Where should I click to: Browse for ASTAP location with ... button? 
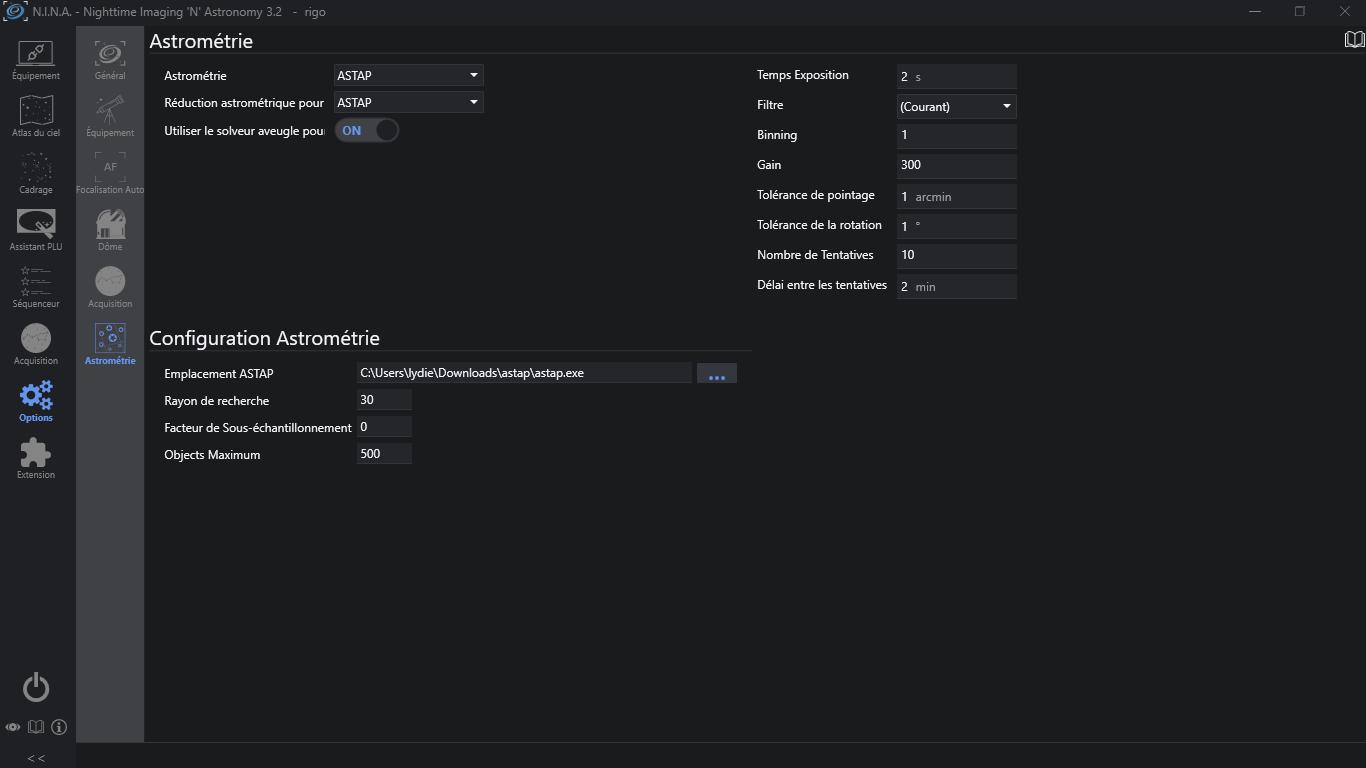pyautogui.click(x=716, y=373)
